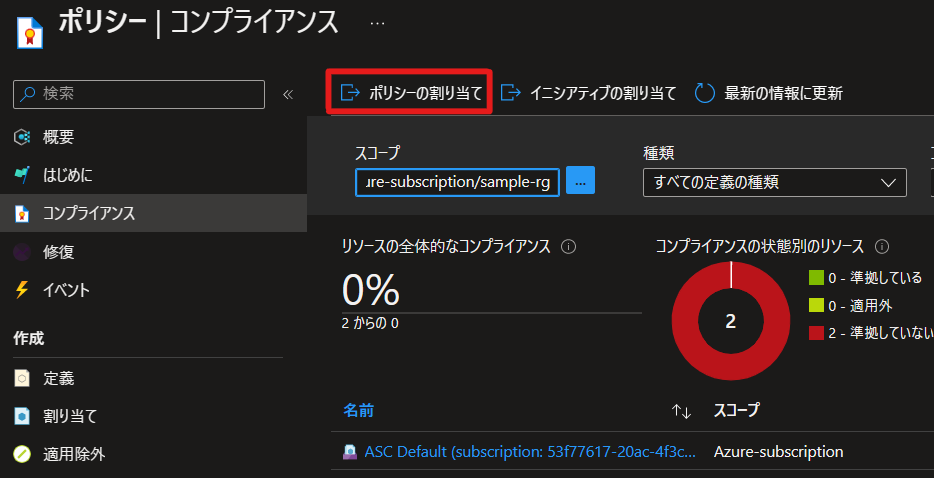Click the yellow-green 適用外 legend swatch
This screenshot has width=934, height=478.
(816, 306)
